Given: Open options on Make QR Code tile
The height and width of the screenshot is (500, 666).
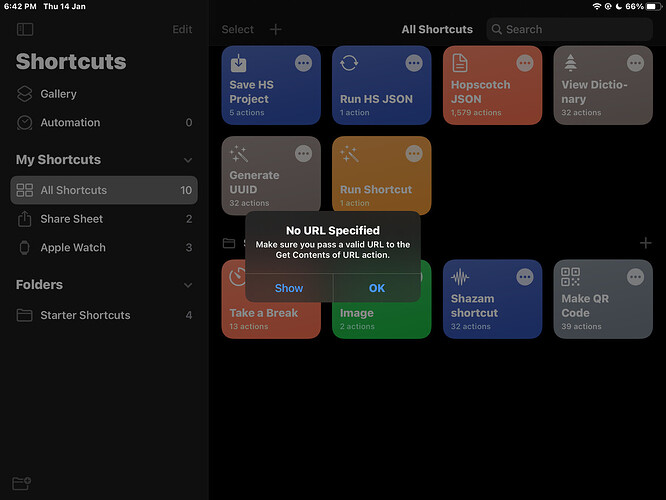Looking at the screenshot, I should [x=636, y=277].
